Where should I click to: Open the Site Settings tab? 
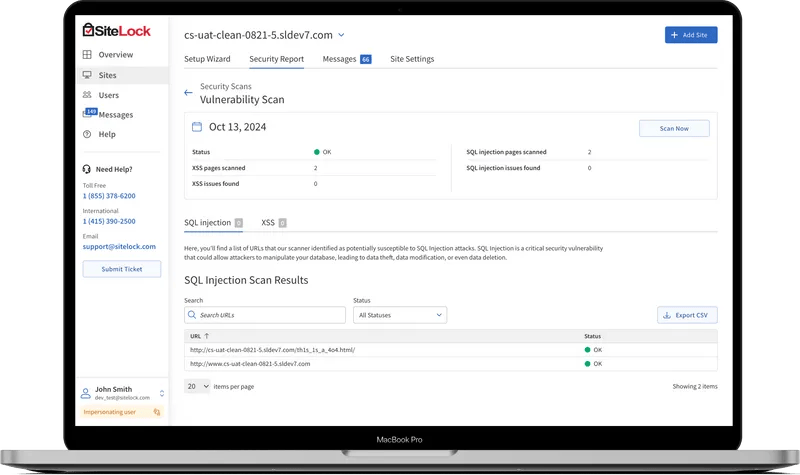[412, 59]
